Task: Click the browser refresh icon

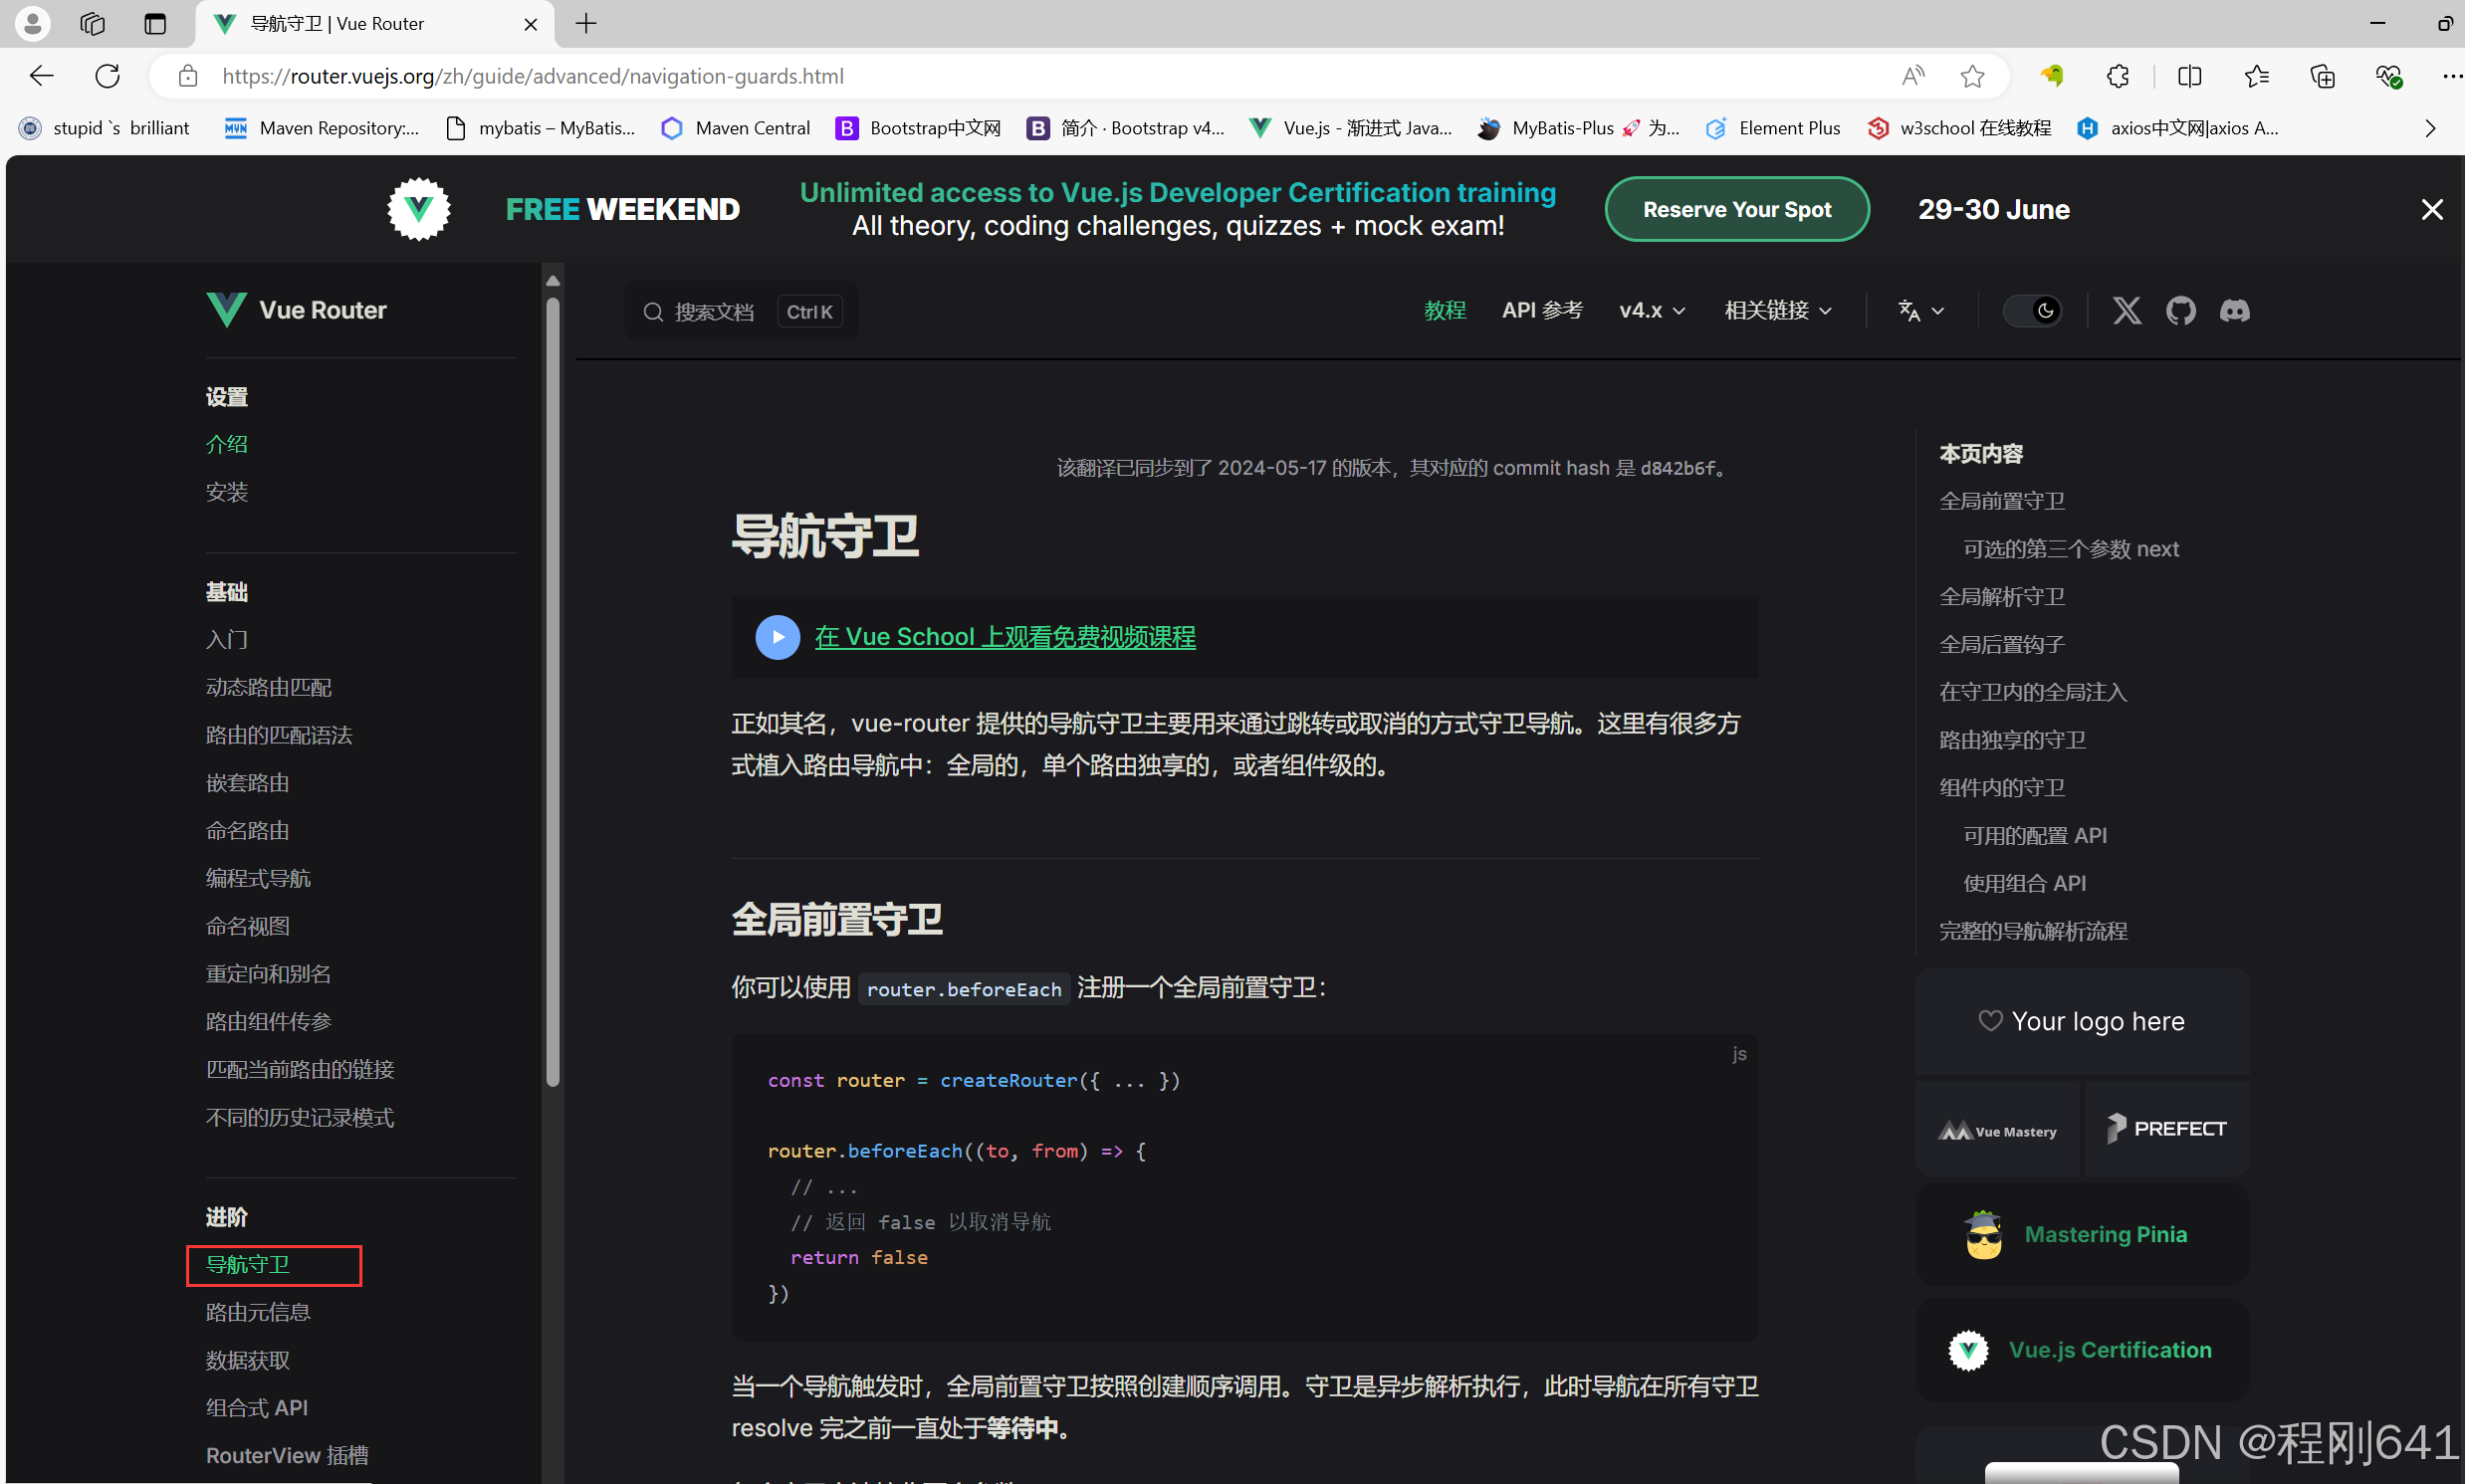Action: pos(108,76)
